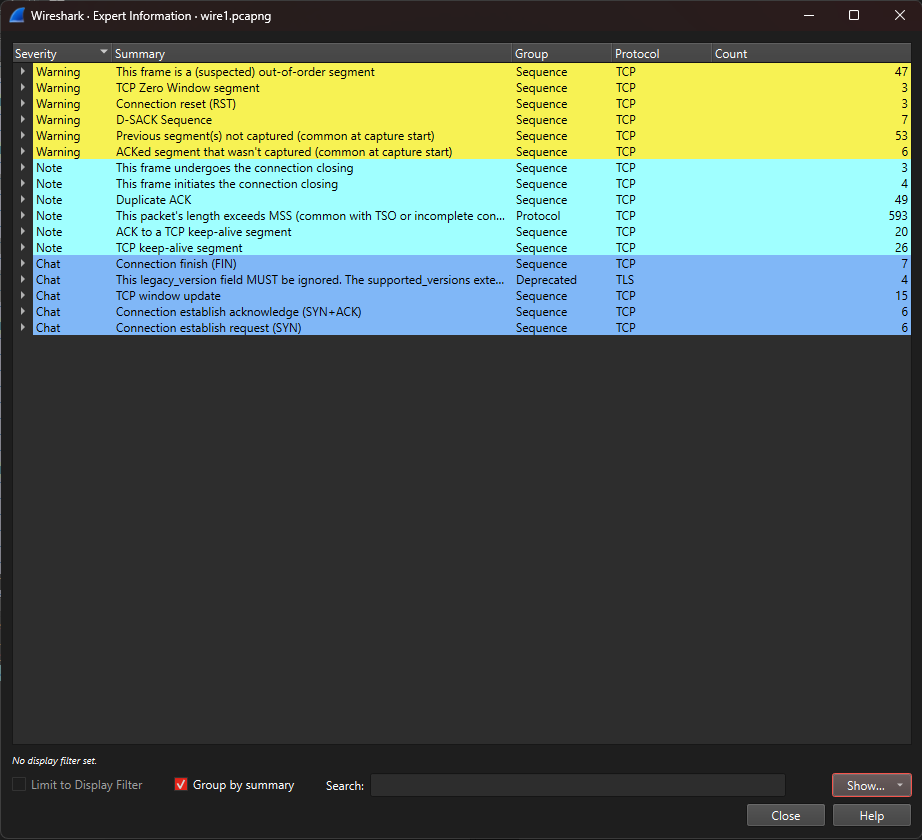Image resolution: width=922 pixels, height=840 pixels.
Task: Click the count value 26
Action: 901,247
